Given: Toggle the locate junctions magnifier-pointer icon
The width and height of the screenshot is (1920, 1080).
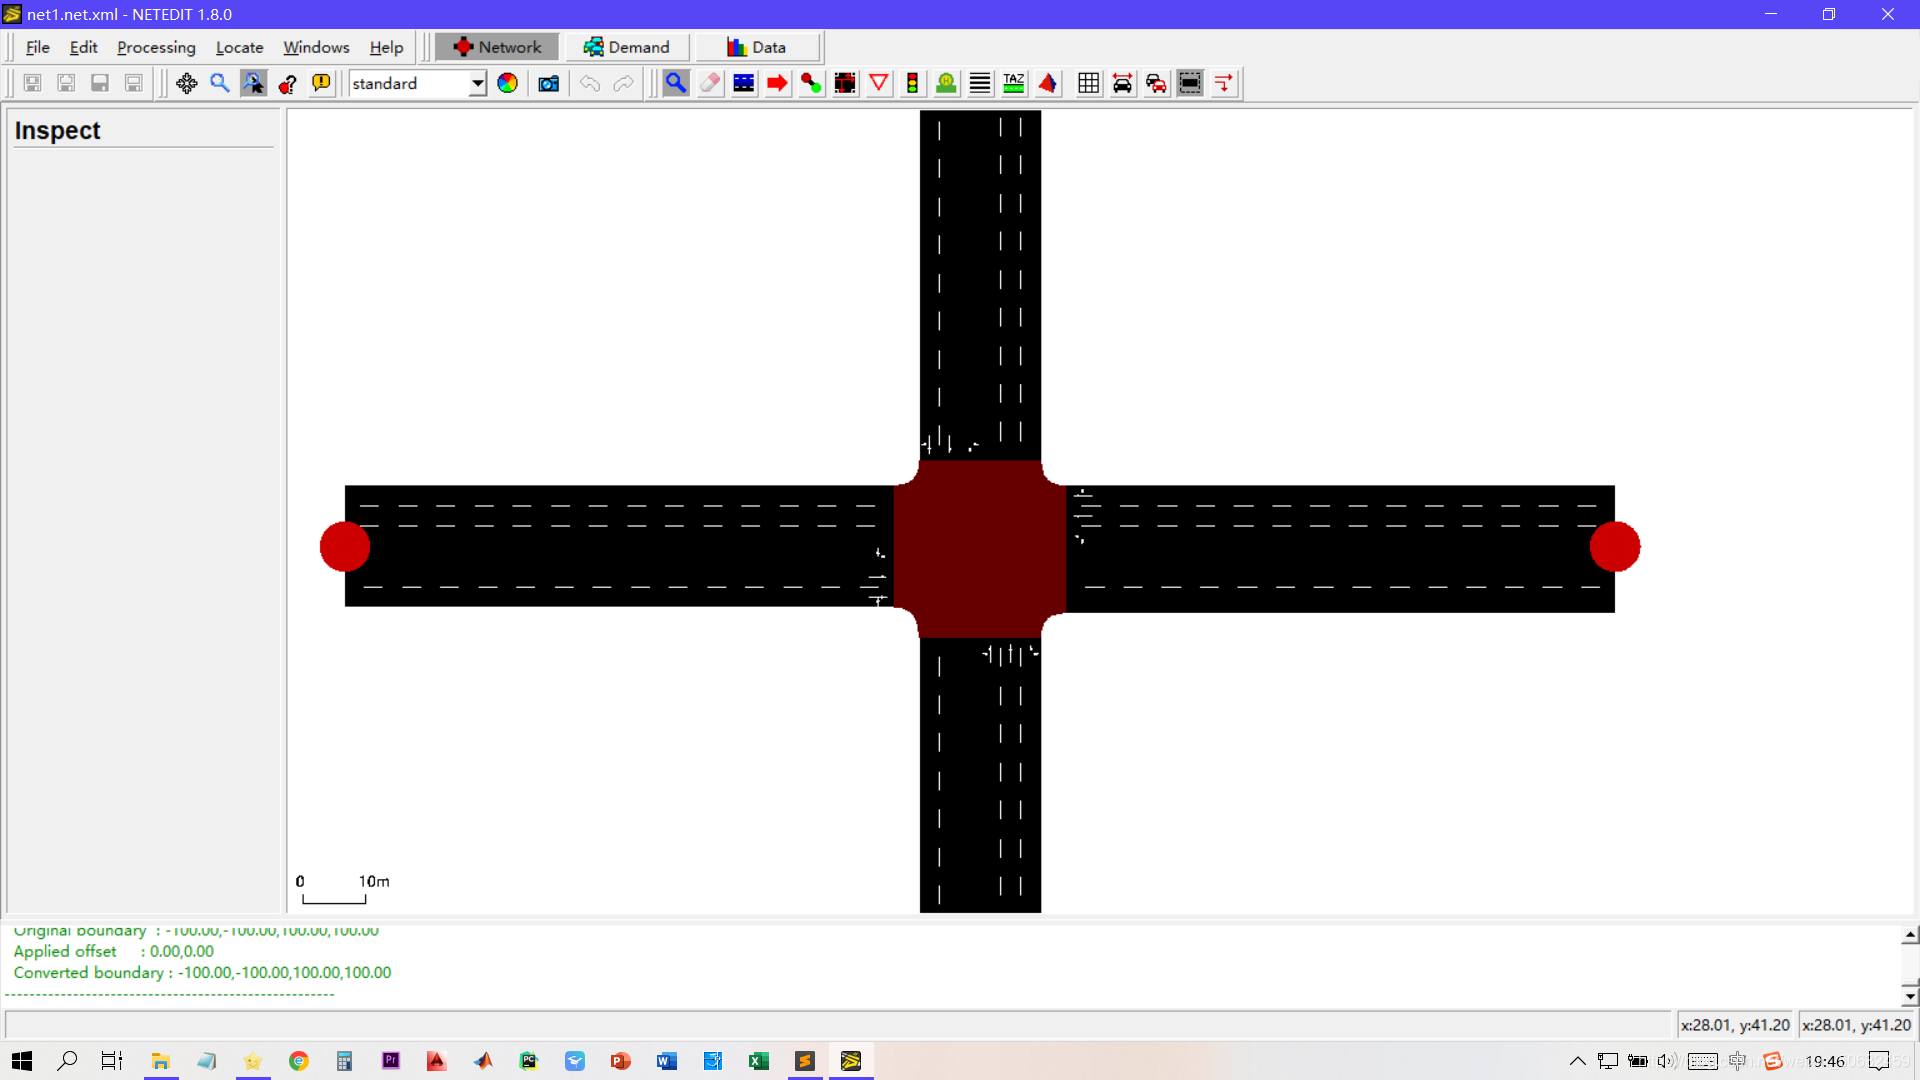Looking at the screenshot, I should point(253,83).
